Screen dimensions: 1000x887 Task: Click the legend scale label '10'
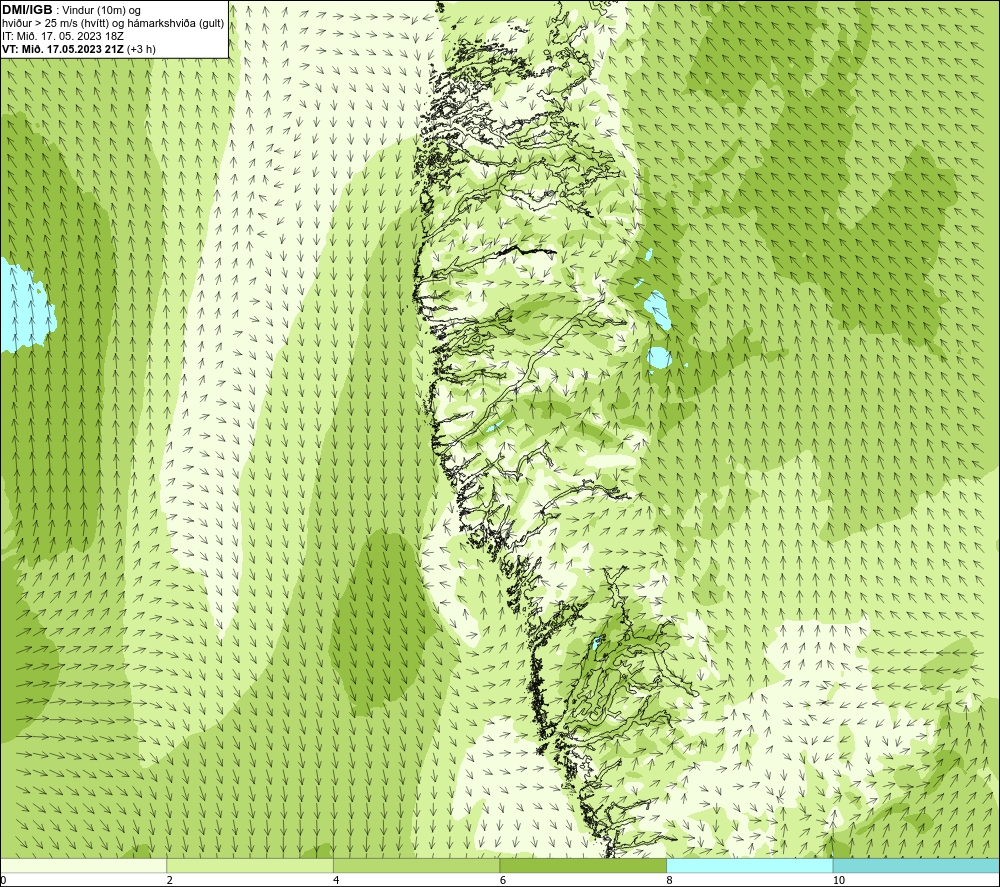click(839, 881)
